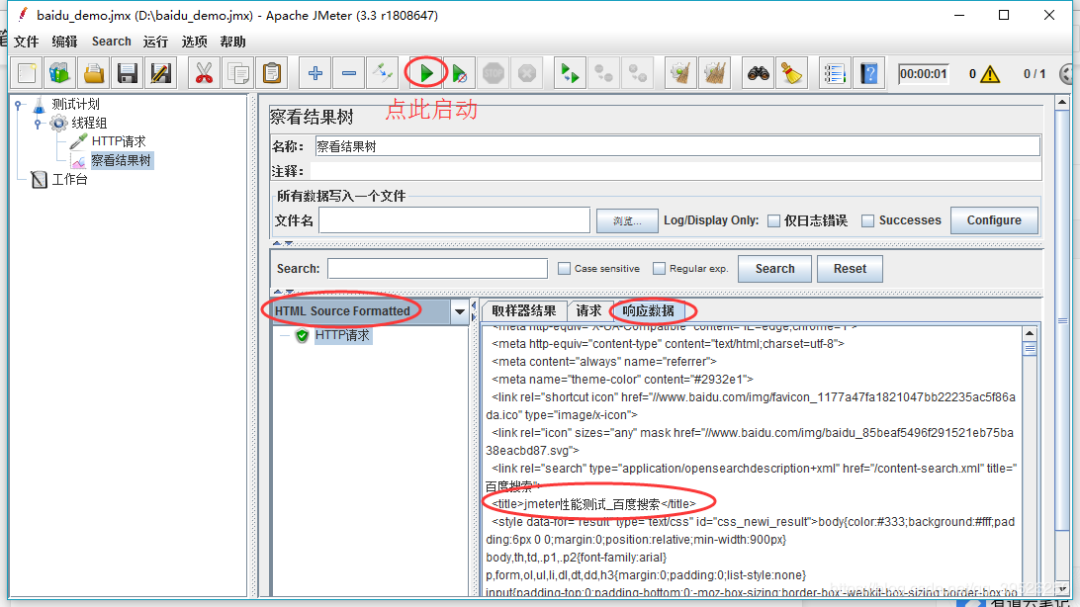Open the Search menu in the menu bar
This screenshot has height=607, width=1080.
[110, 41]
